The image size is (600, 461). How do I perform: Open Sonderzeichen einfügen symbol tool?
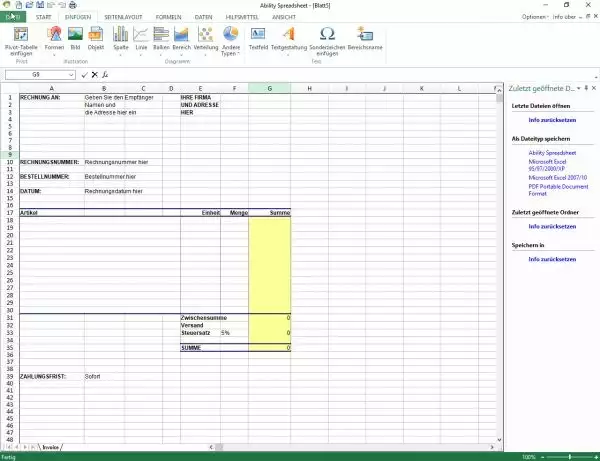click(x=326, y=39)
